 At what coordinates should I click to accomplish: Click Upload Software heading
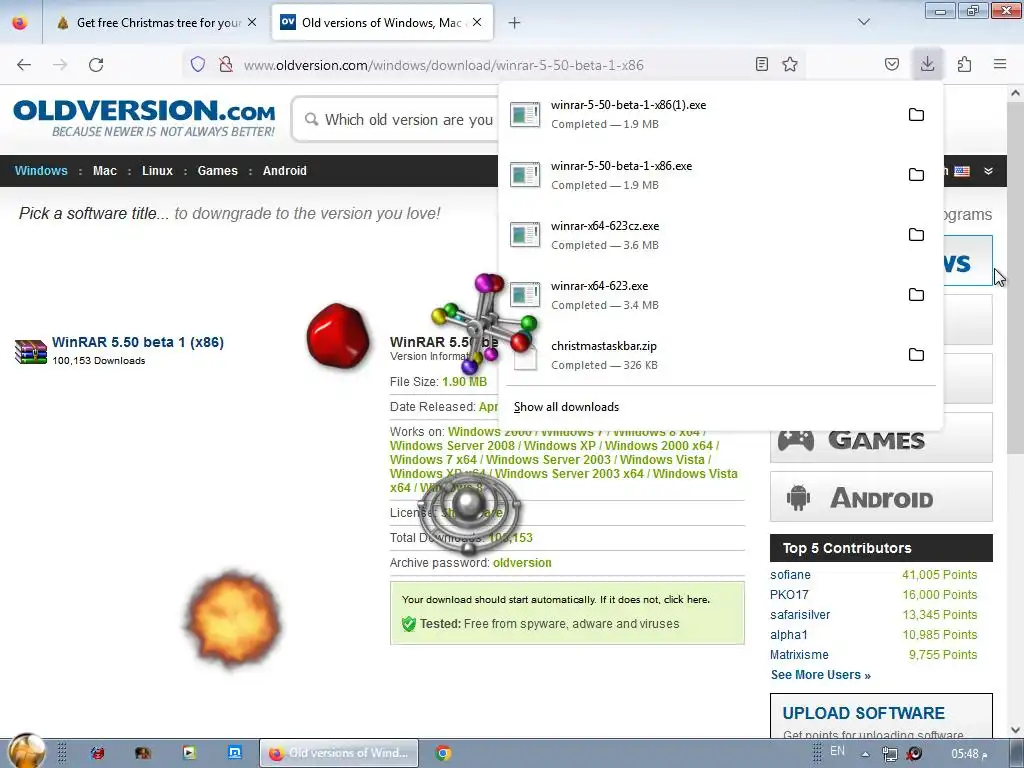click(863, 712)
